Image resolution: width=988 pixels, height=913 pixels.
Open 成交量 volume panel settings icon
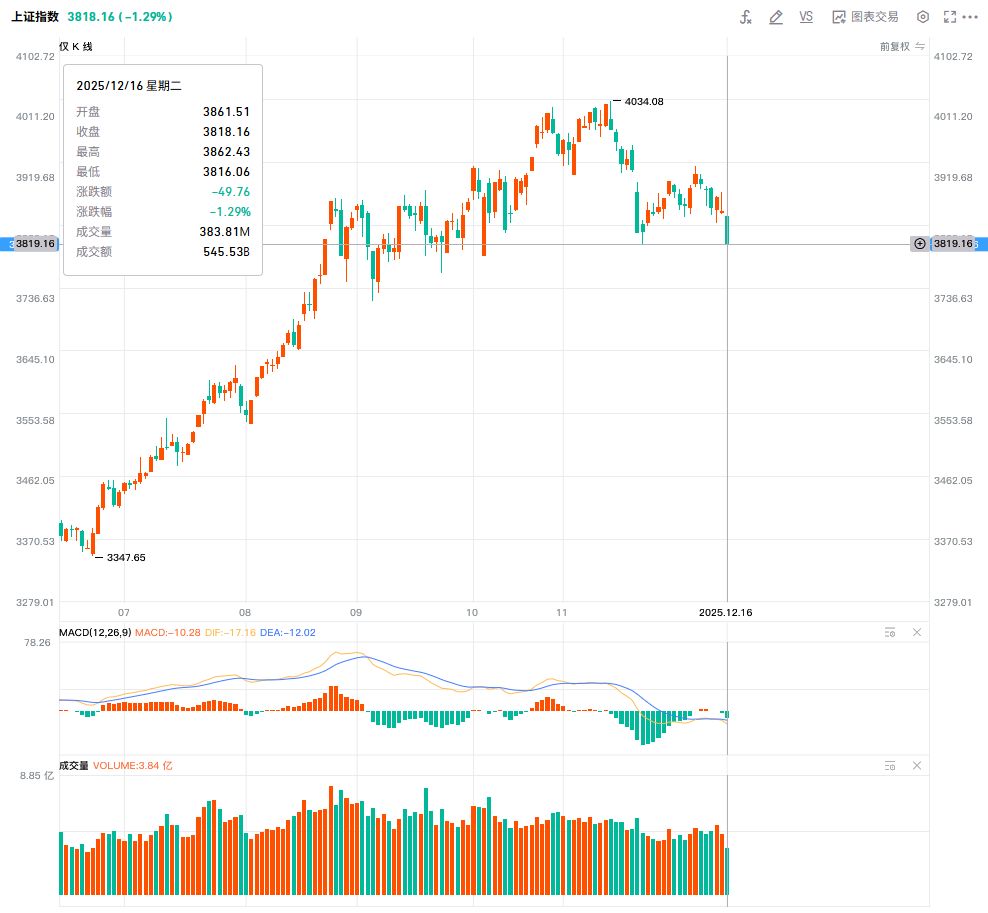[x=889, y=766]
